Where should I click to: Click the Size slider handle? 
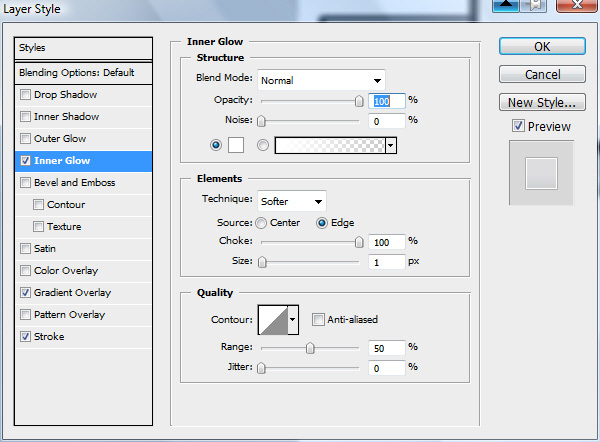click(262, 262)
